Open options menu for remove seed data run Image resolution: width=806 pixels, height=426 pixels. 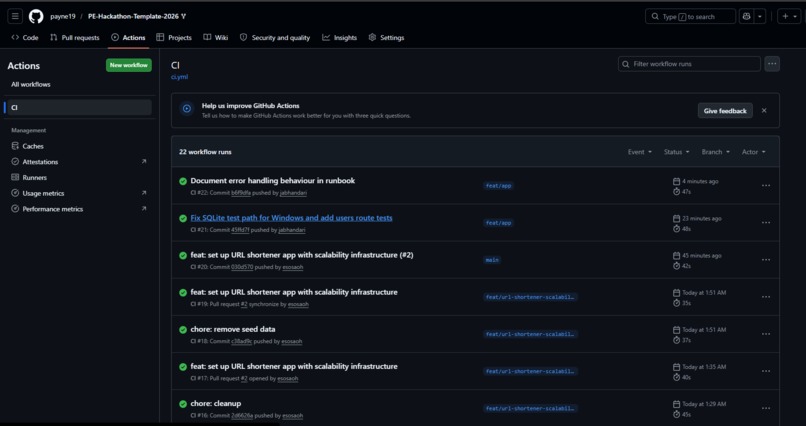766,334
